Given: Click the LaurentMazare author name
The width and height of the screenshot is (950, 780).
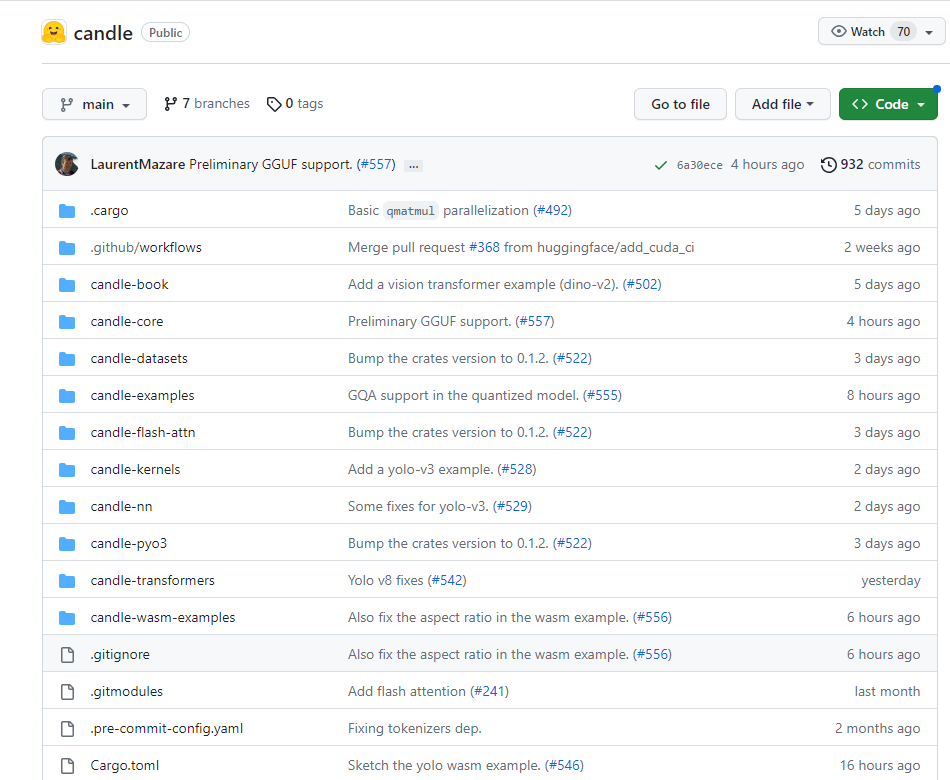Looking at the screenshot, I should (138, 164).
